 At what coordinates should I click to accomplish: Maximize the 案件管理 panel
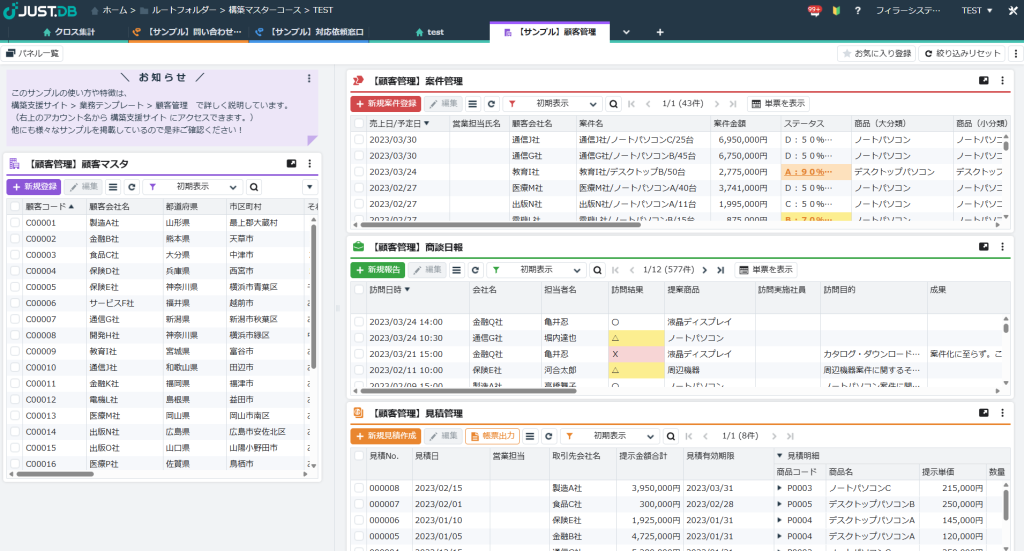pos(984,80)
